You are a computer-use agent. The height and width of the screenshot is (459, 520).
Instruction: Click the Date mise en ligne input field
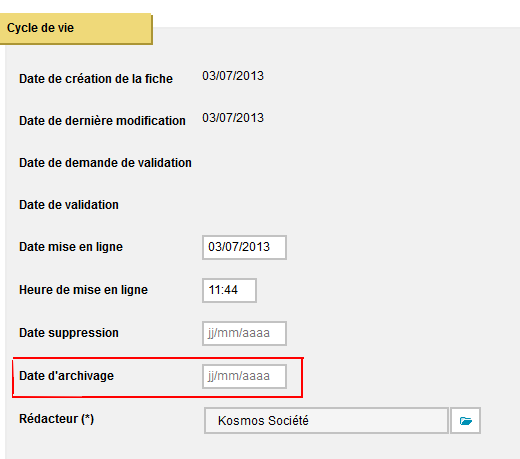[244, 247]
